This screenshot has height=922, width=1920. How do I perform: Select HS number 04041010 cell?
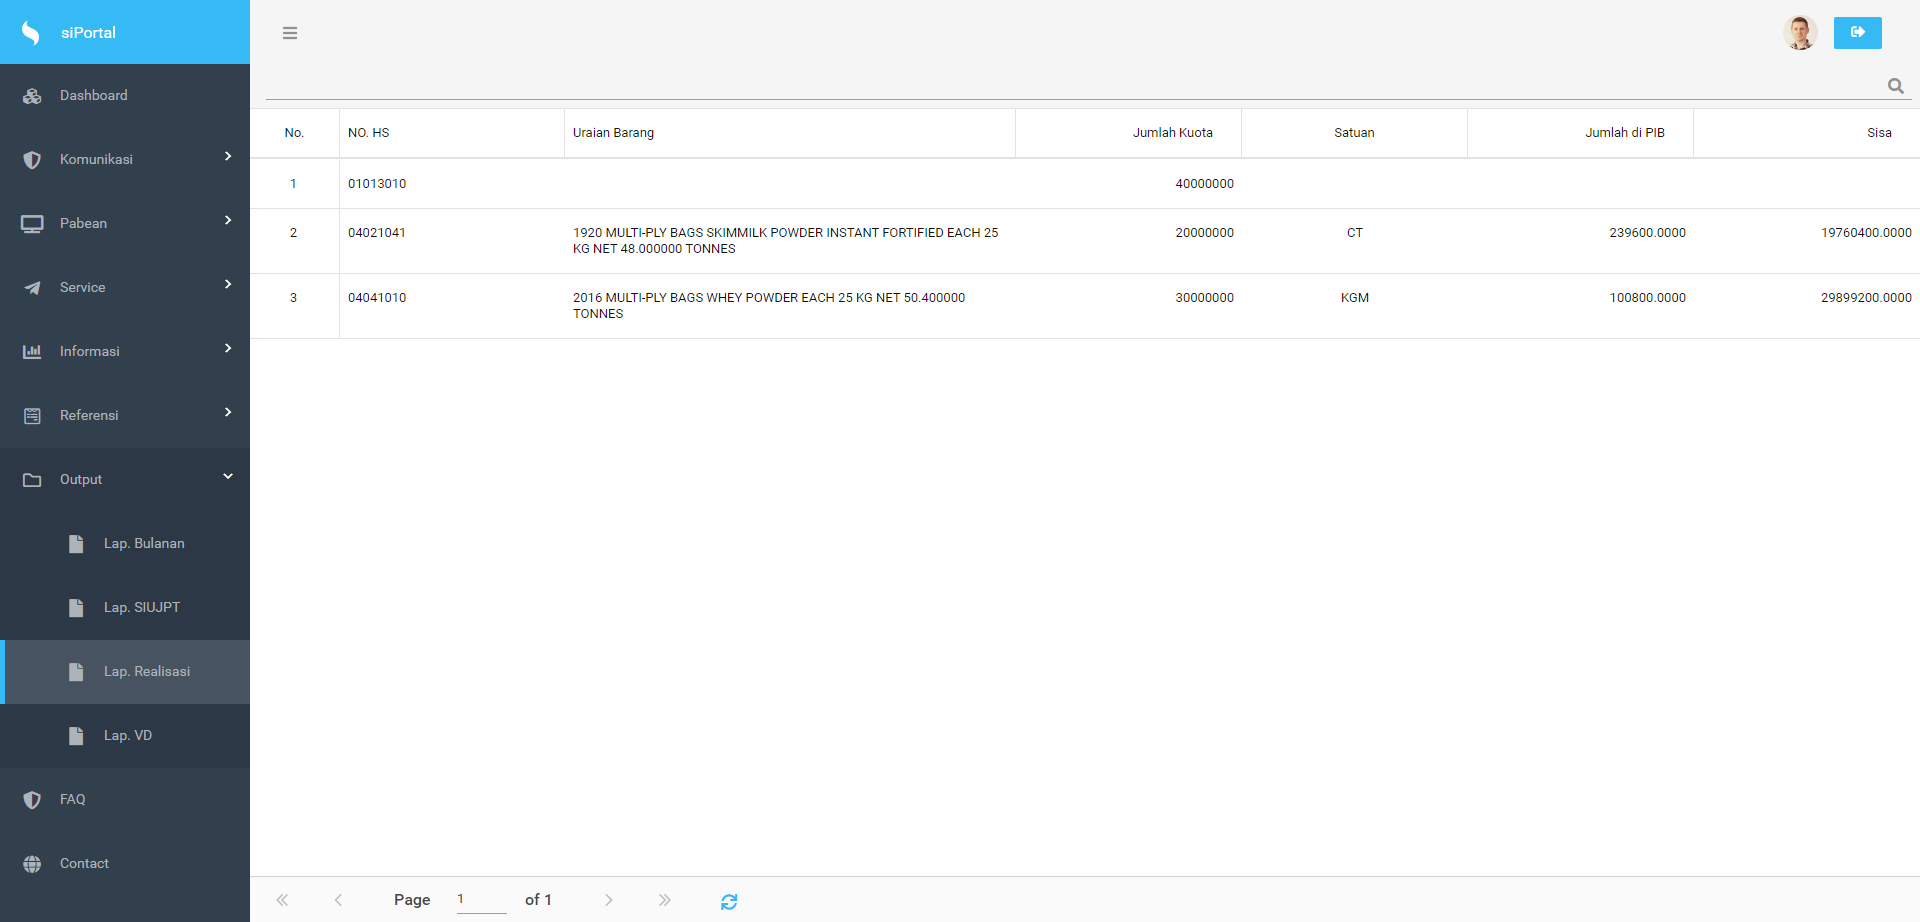pyautogui.click(x=452, y=306)
